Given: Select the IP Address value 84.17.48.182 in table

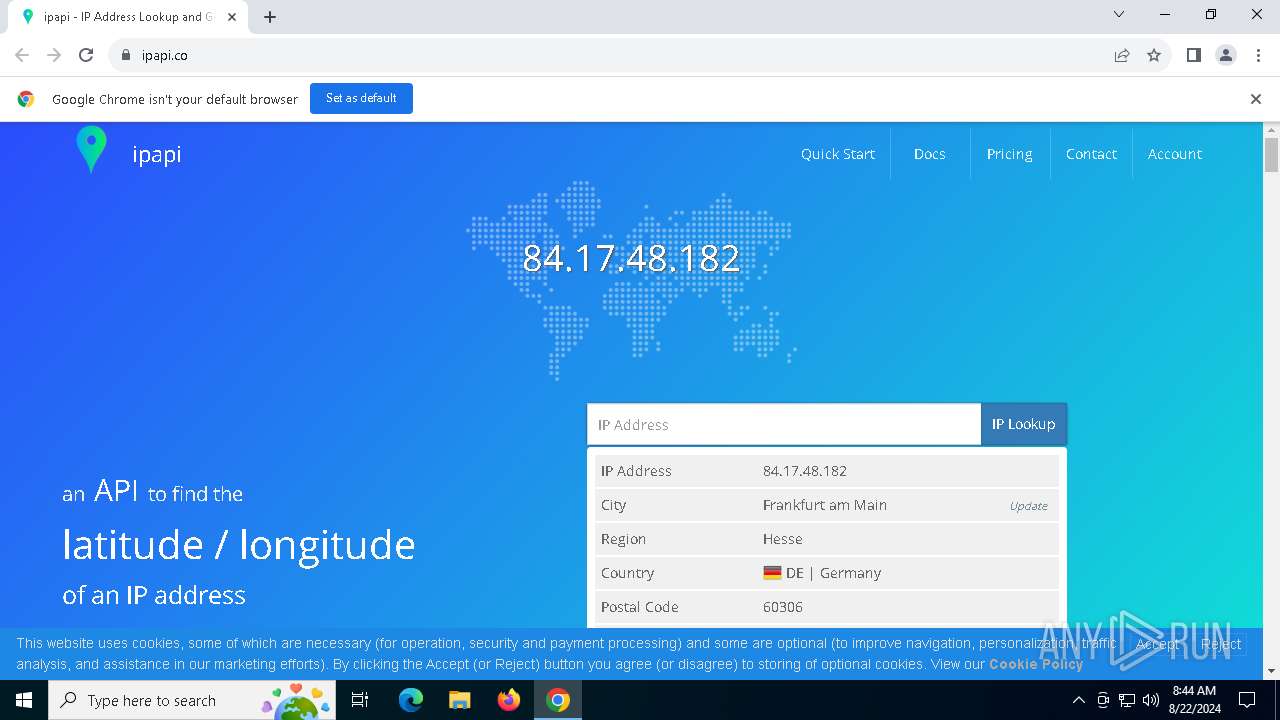Looking at the screenshot, I should click(x=805, y=471).
